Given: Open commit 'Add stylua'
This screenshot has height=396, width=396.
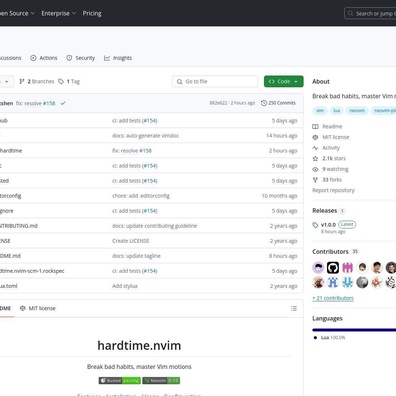Looking at the screenshot, I should coord(125,286).
